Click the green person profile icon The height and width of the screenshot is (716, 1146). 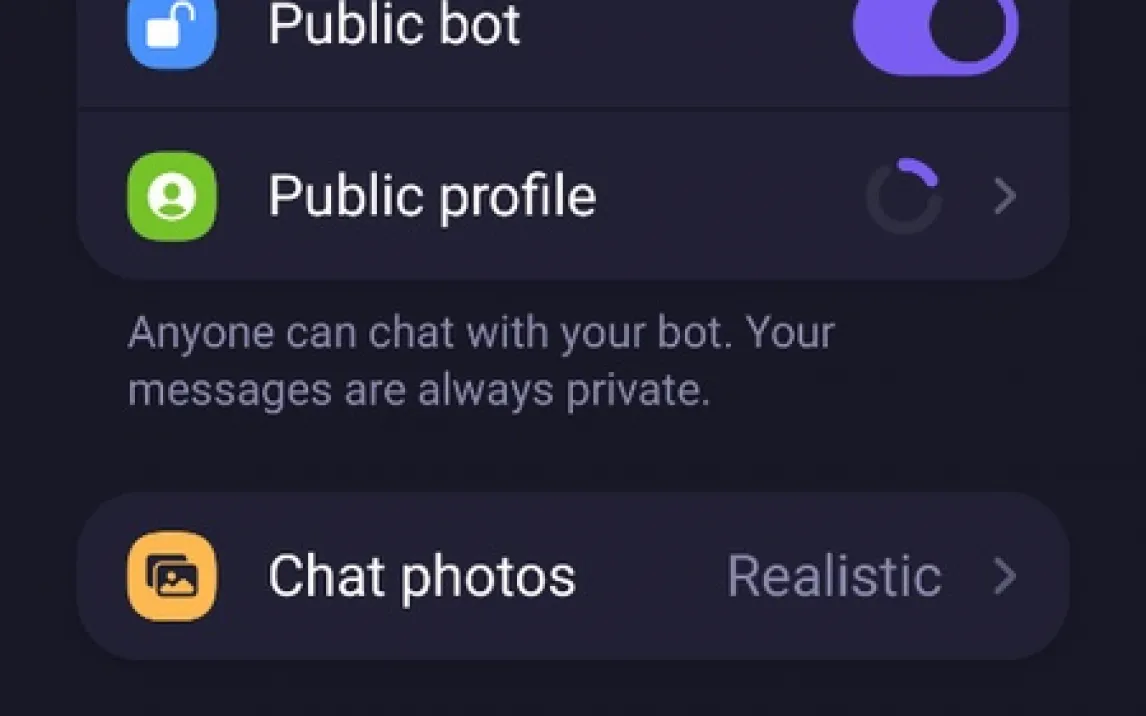click(x=171, y=196)
